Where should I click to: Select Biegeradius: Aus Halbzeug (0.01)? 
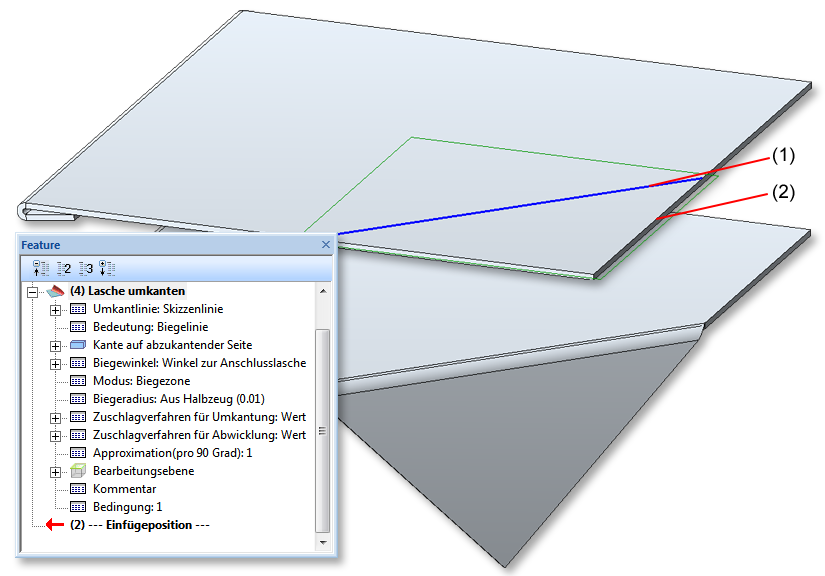pos(179,399)
